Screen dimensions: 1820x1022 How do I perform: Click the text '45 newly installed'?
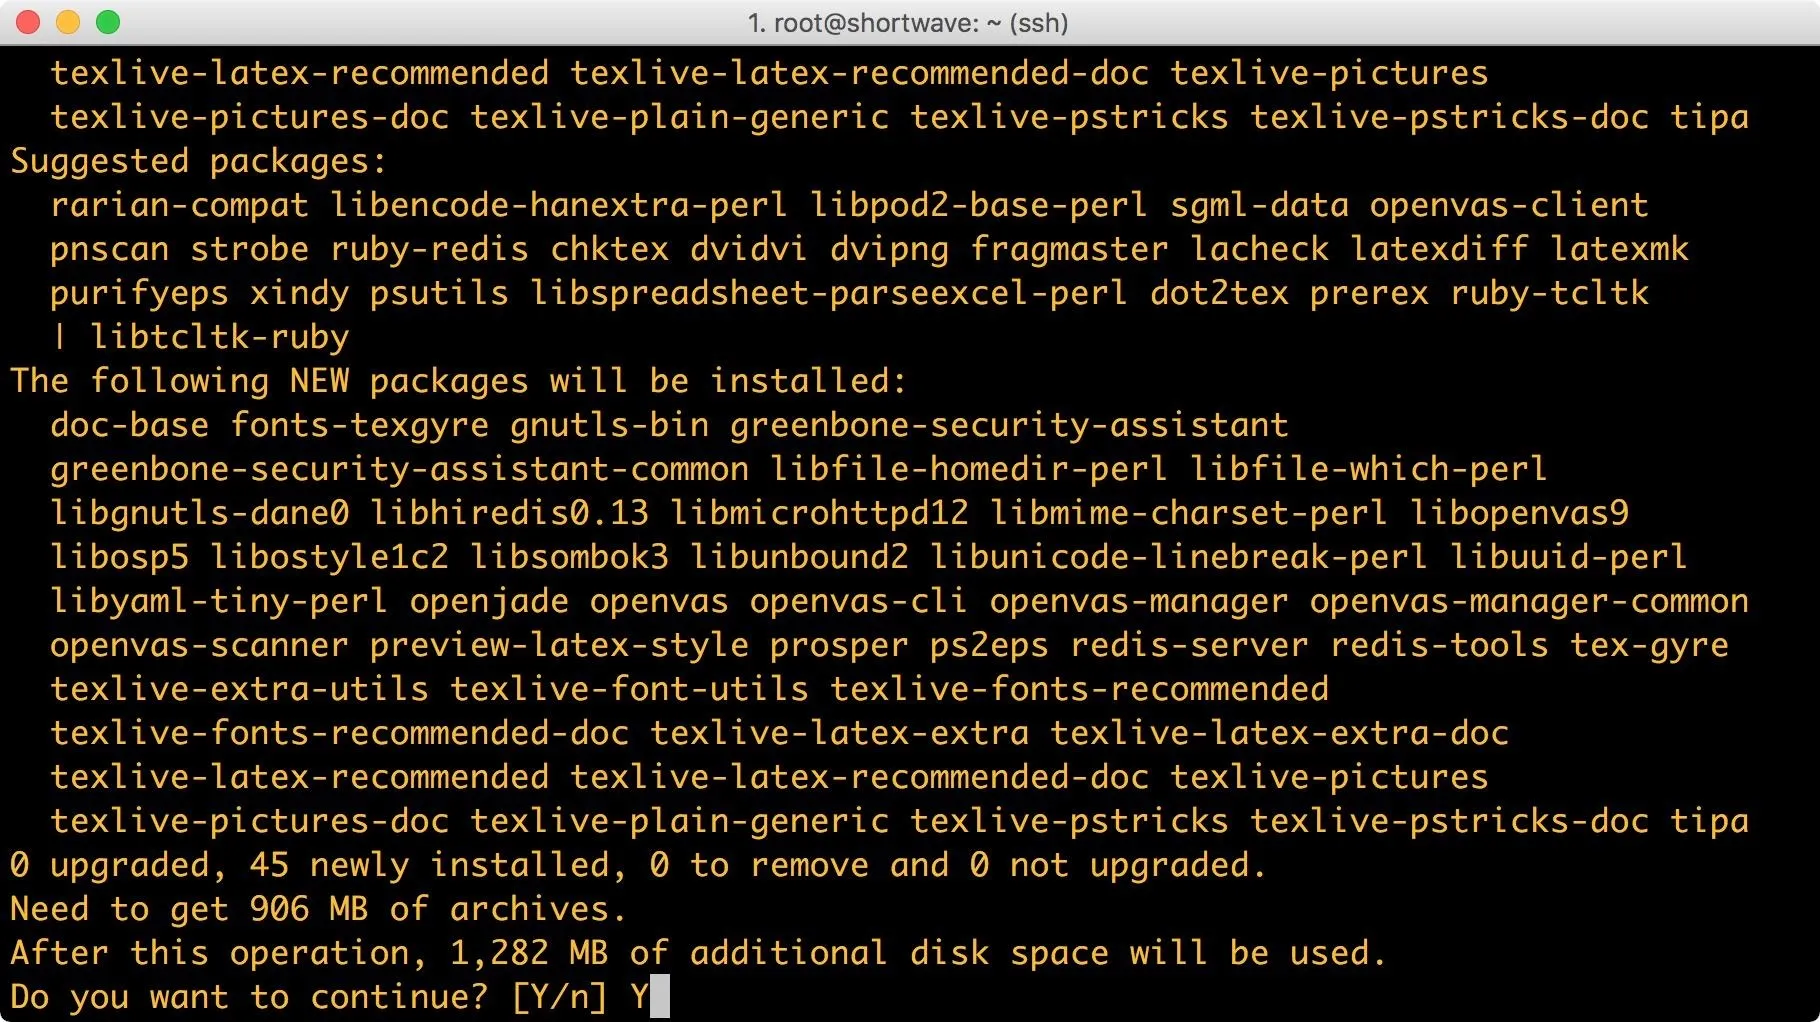point(429,865)
